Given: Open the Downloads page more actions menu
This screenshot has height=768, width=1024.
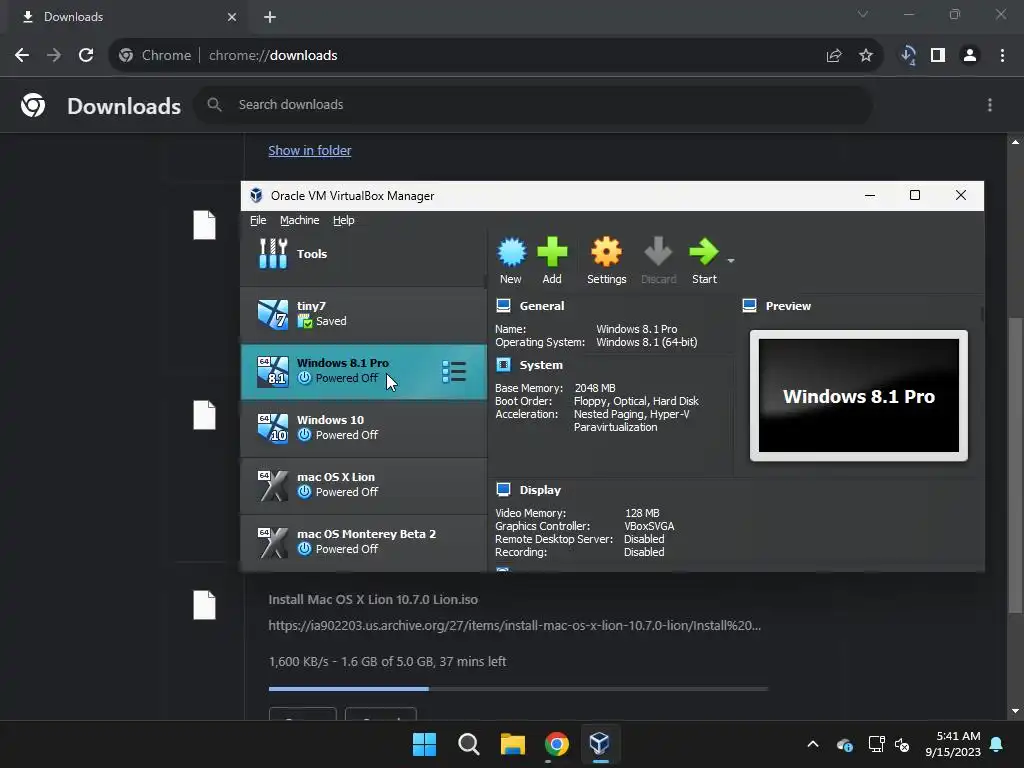Looking at the screenshot, I should click(990, 105).
